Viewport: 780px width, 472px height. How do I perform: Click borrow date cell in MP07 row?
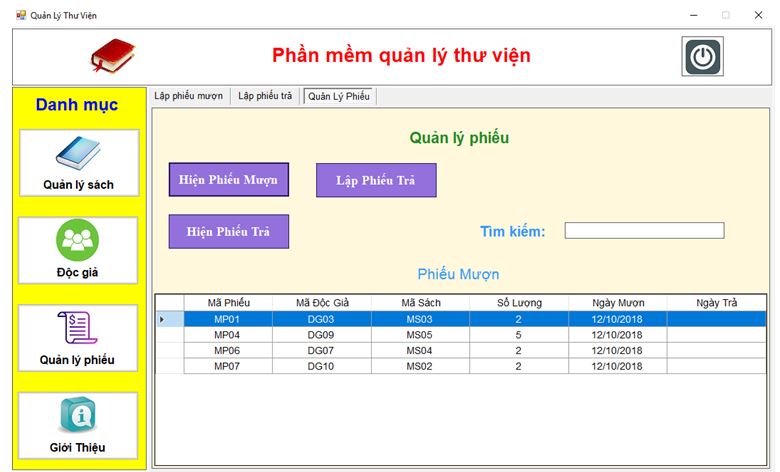[x=617, y=366]
